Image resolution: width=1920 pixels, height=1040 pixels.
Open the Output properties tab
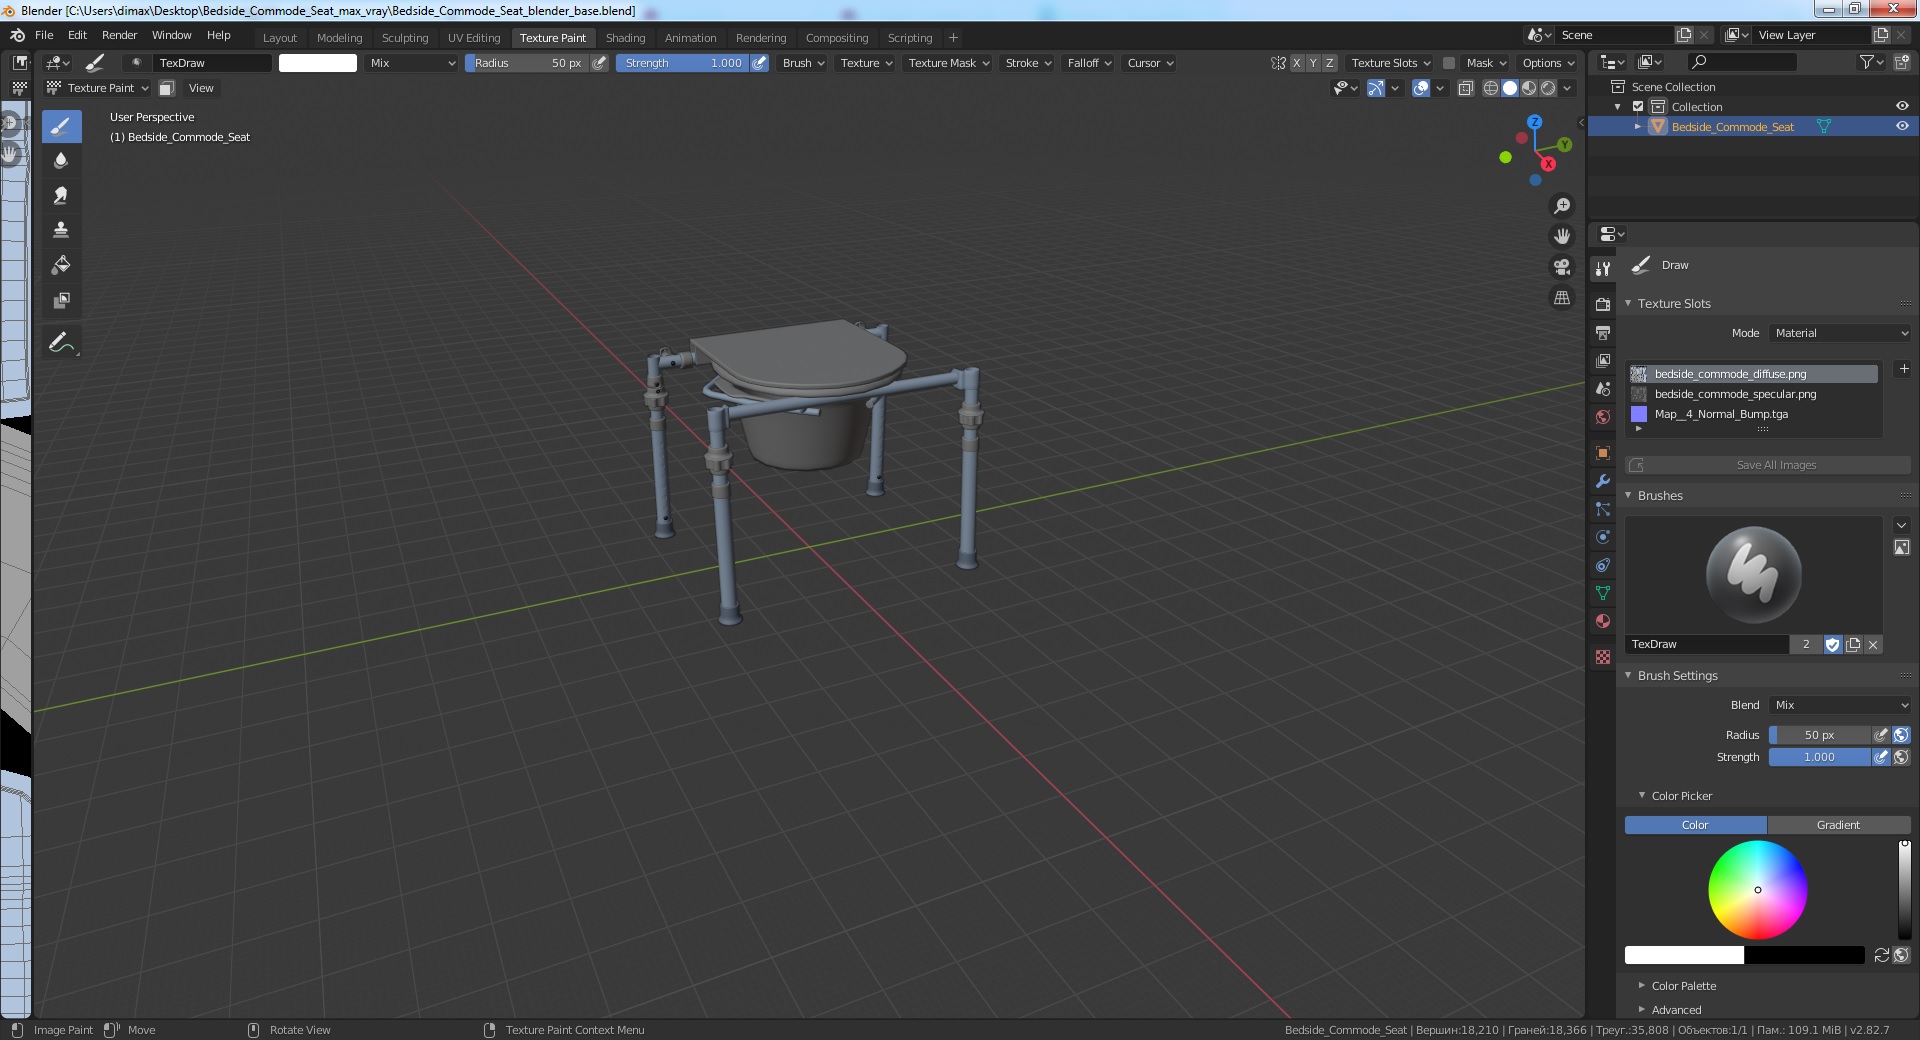[1603, 332]
